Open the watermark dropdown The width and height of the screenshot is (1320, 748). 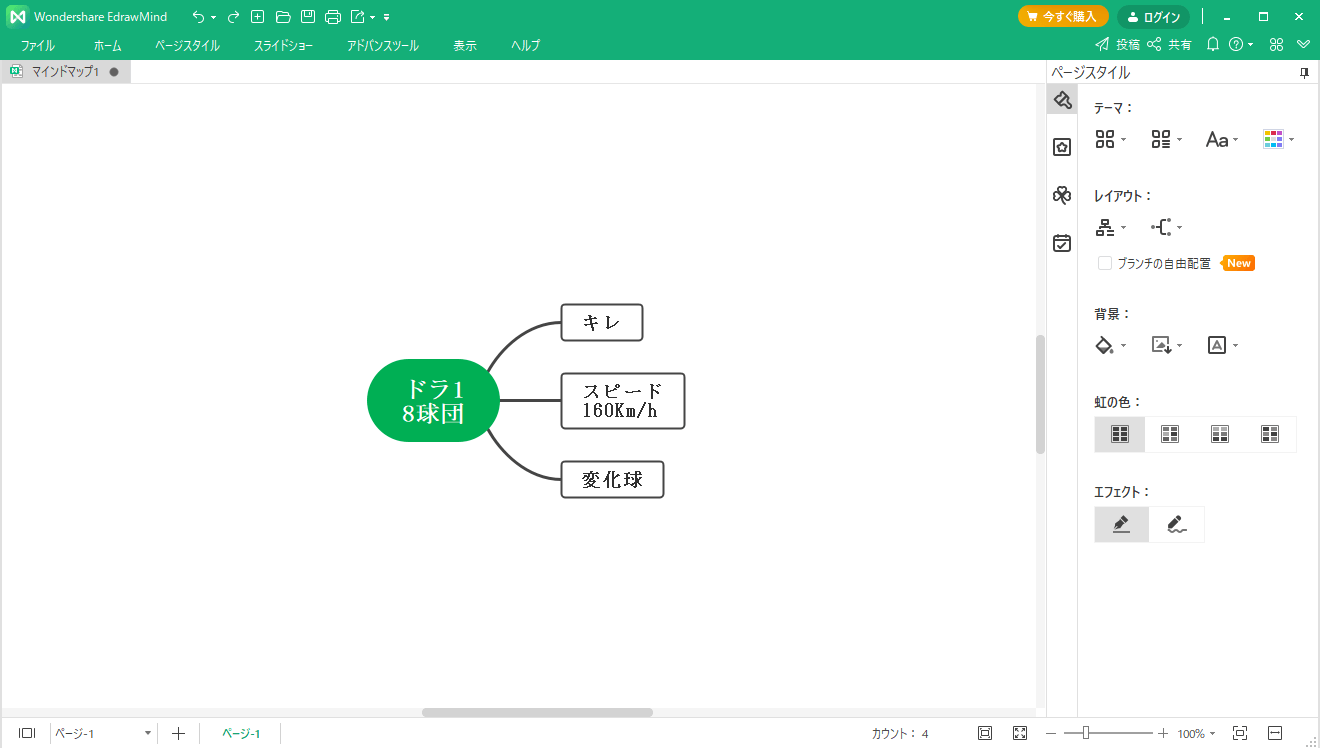pos(1222,345)
